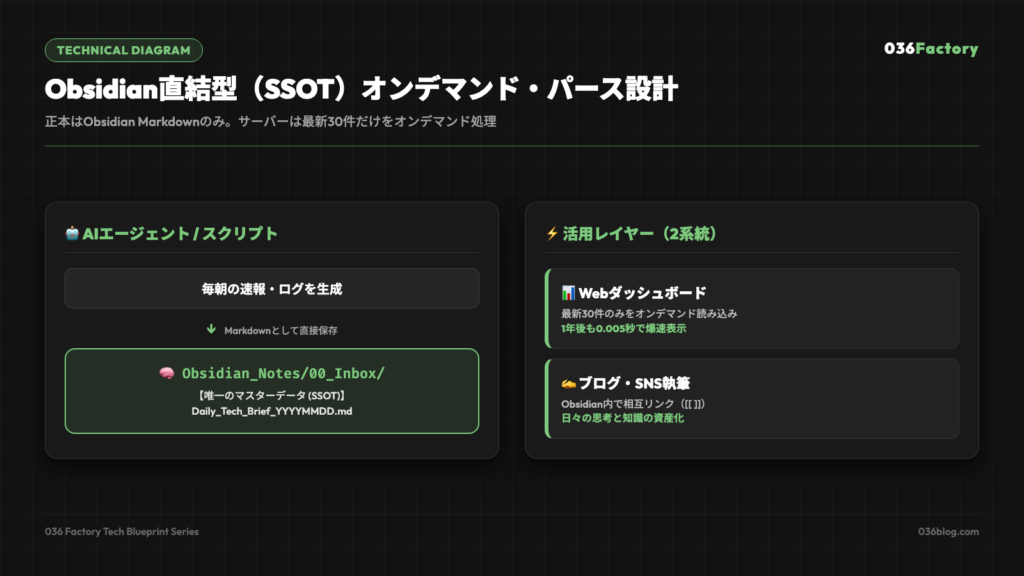This screenshot has width=1024, height=576.
Task: Click the robot icon beside AIエージェント heading
Action: tap(72, 233)
